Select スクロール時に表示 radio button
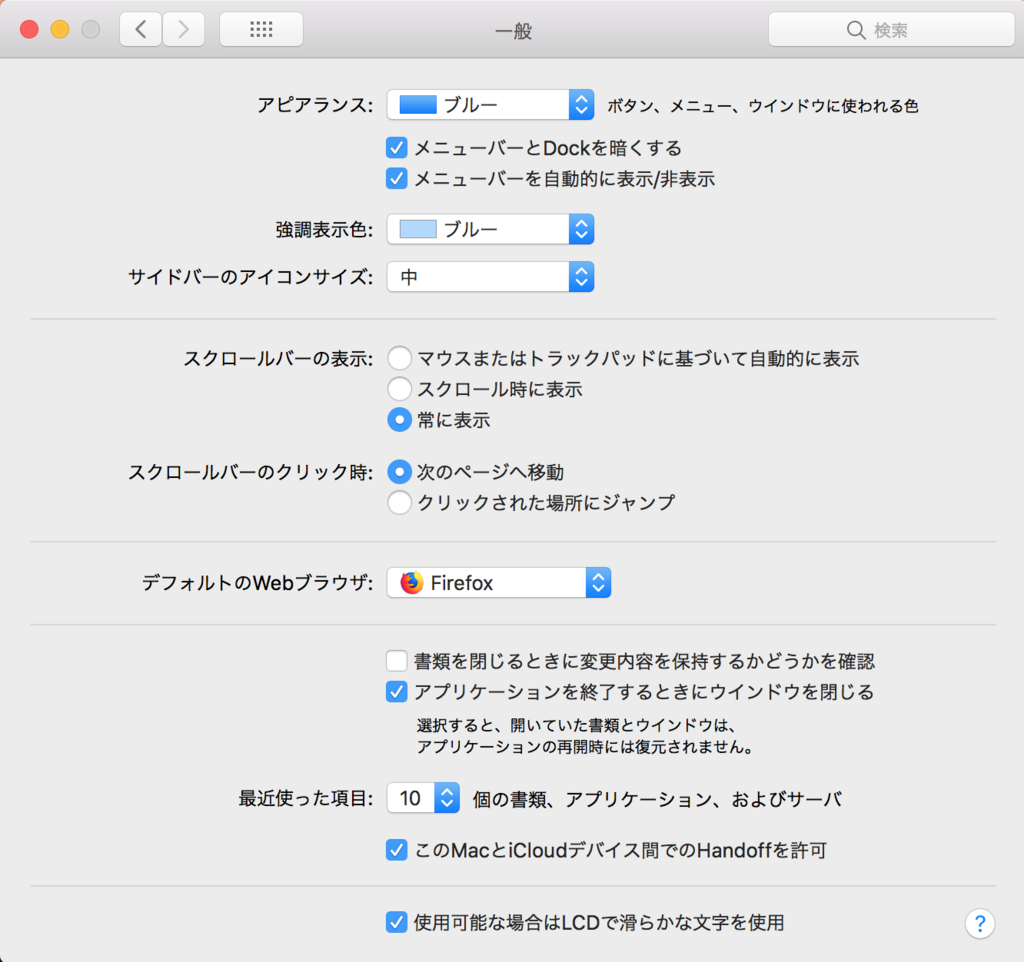Screen dimensions: 1024x962 400,389
